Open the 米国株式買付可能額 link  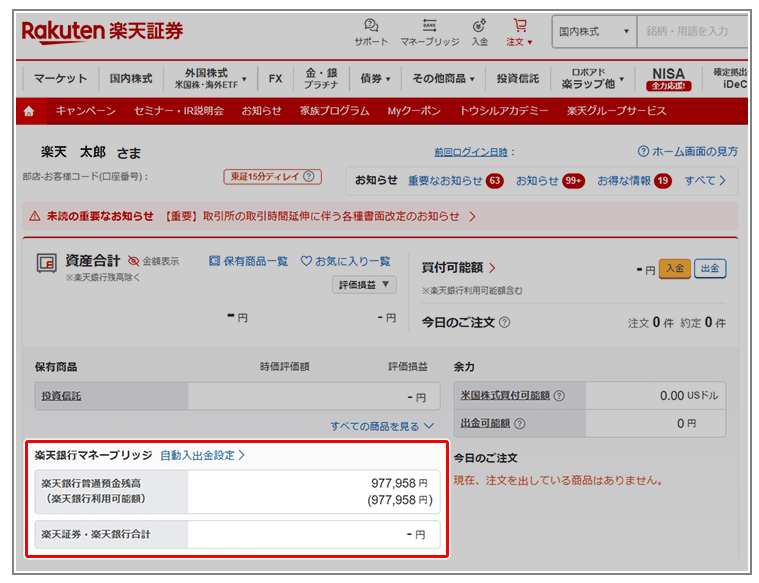click(505, 396)
